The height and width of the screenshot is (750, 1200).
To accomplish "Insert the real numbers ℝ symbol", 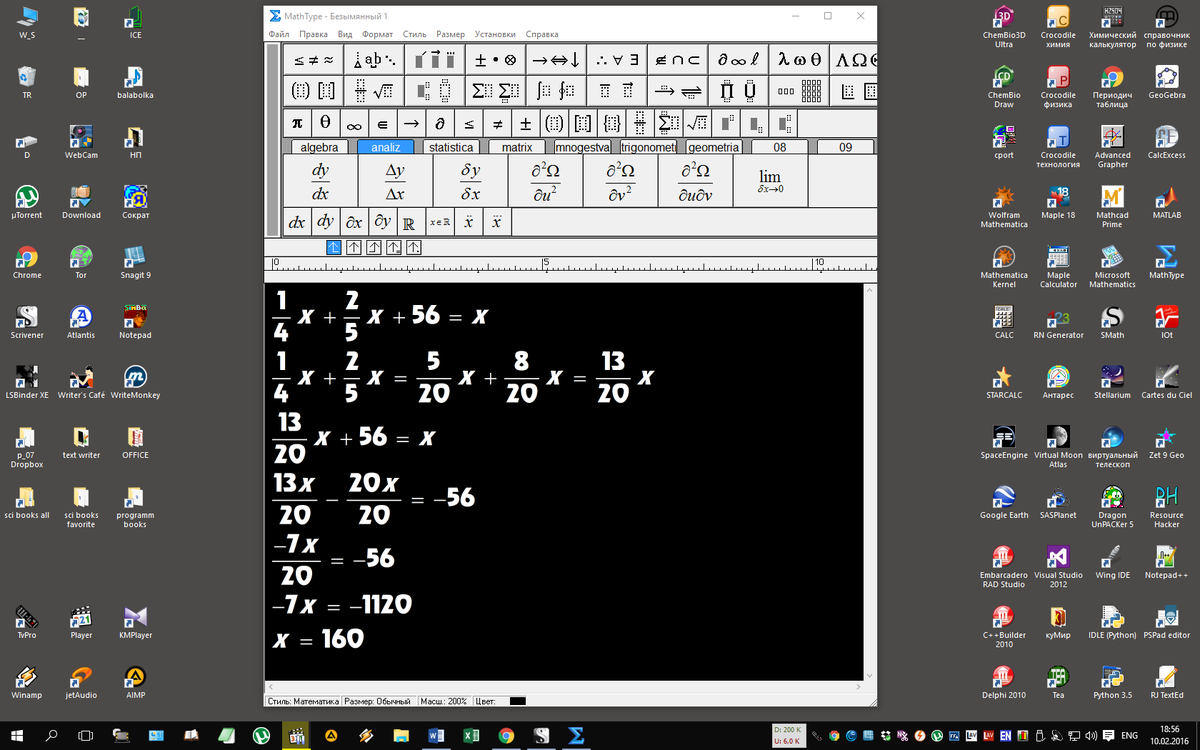I will (x=408, y=222).
